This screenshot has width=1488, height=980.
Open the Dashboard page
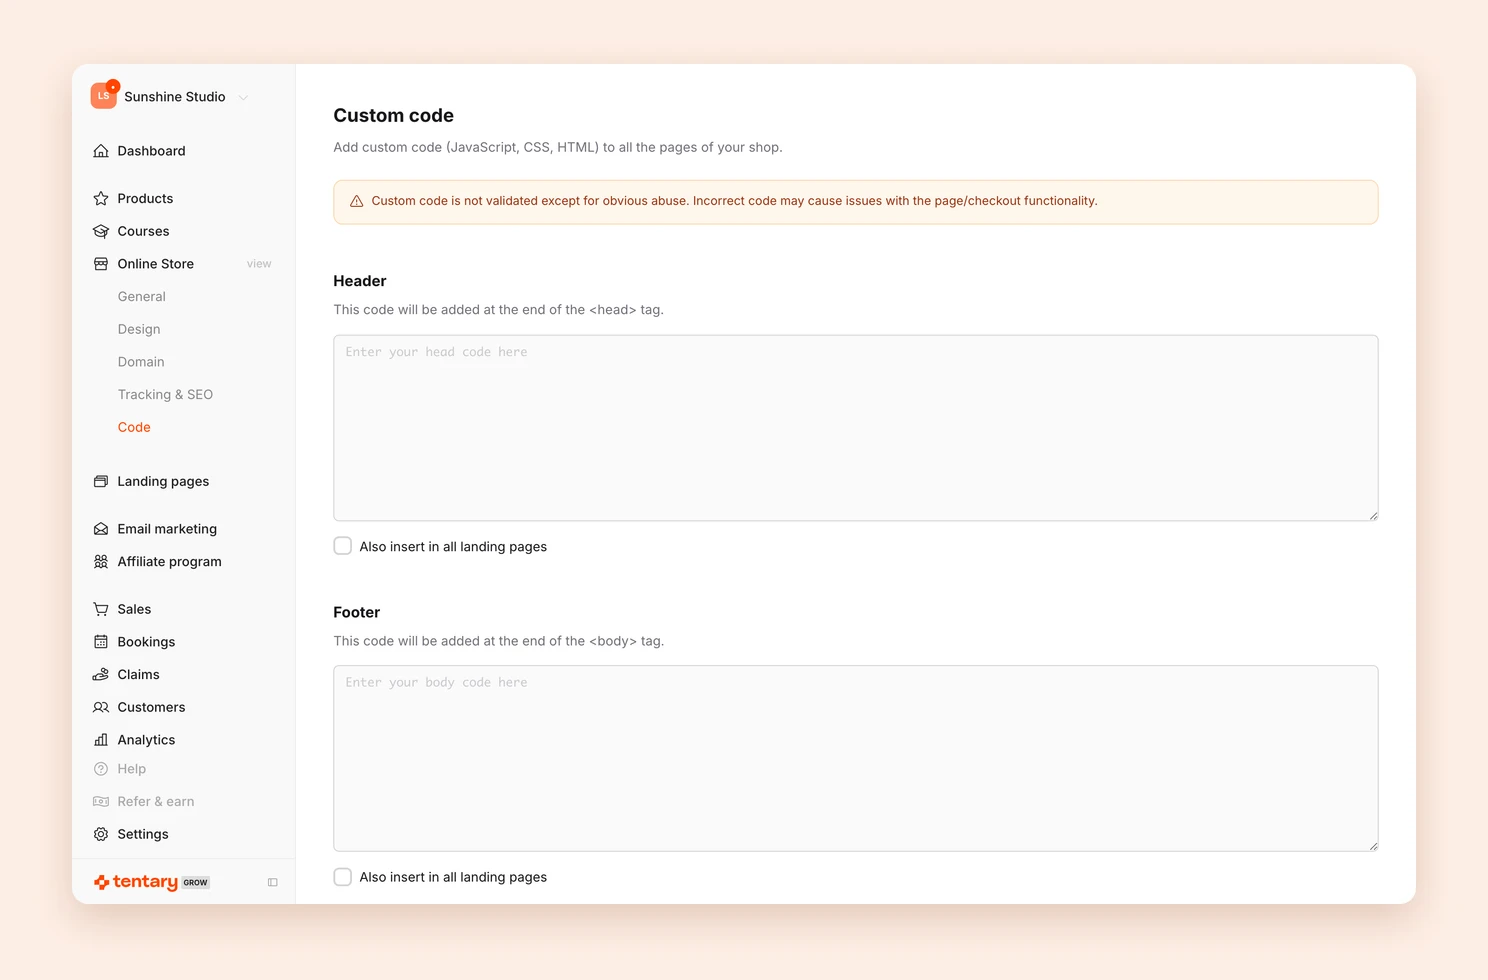(x=151, y=151)
